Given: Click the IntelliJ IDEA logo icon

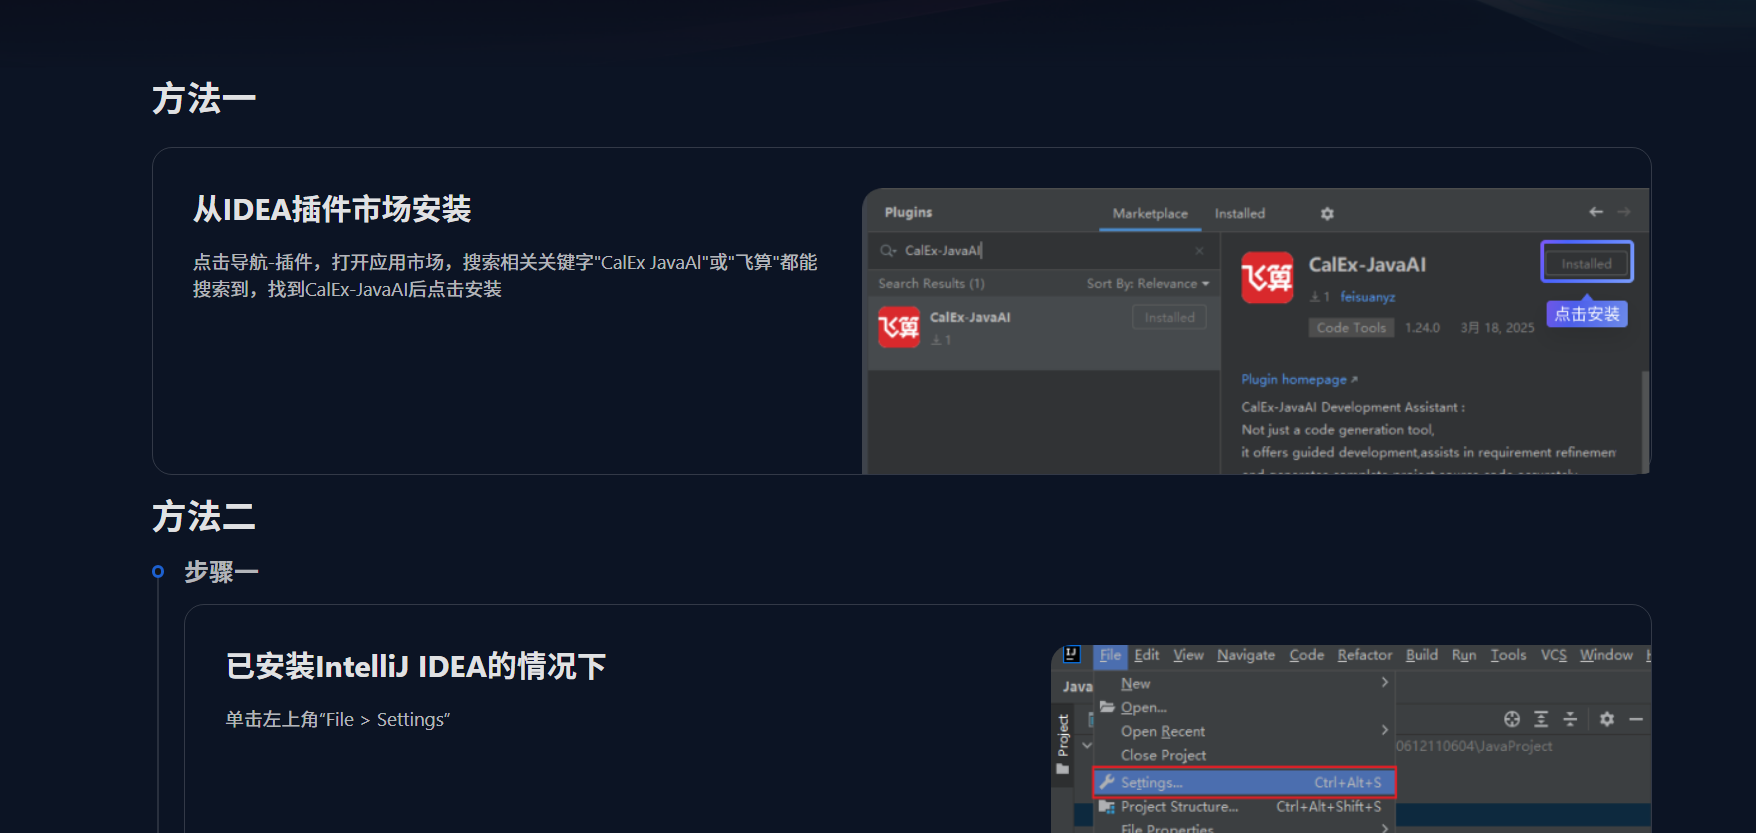Looking at the screenshot, I should click(x=1072, y=655).
